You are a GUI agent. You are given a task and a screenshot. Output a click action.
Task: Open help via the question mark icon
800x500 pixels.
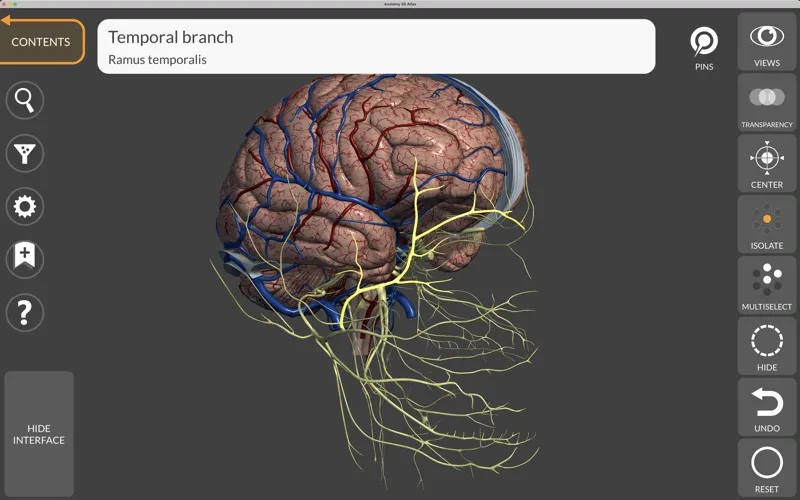pyautogui.click(x=24, y=312)
